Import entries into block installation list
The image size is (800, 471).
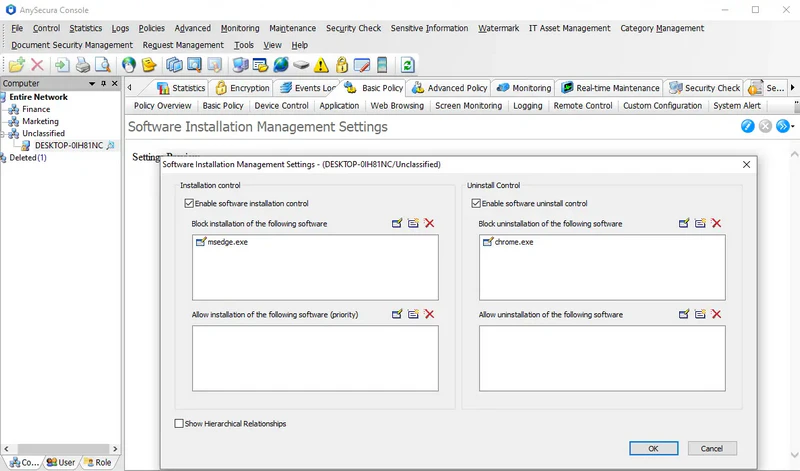[413, 223]
